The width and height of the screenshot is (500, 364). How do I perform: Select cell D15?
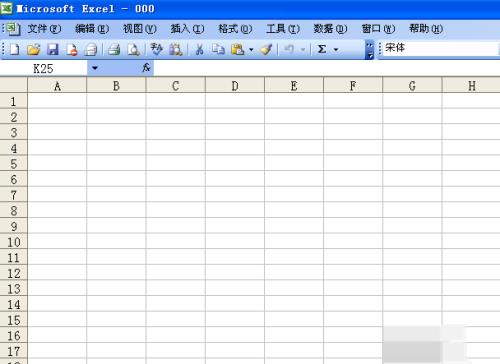point(235,319)
